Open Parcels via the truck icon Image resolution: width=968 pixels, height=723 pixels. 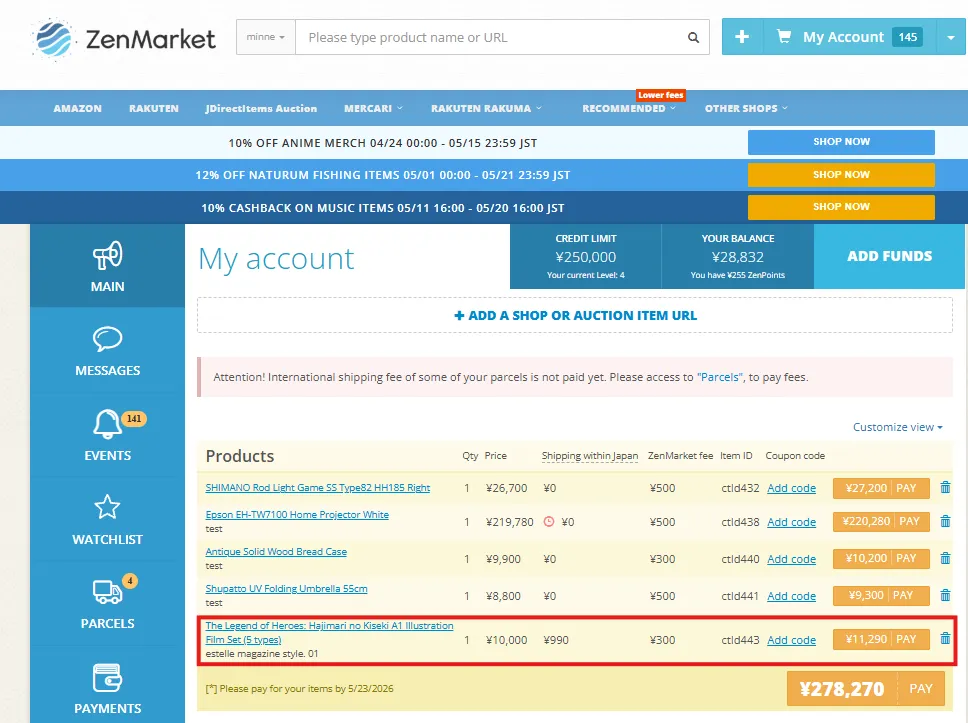107,591
